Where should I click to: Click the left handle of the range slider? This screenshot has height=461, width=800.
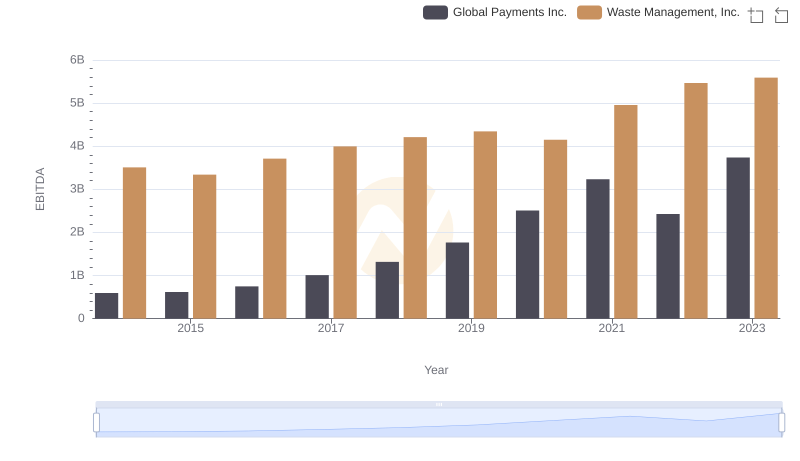(97, 423)
